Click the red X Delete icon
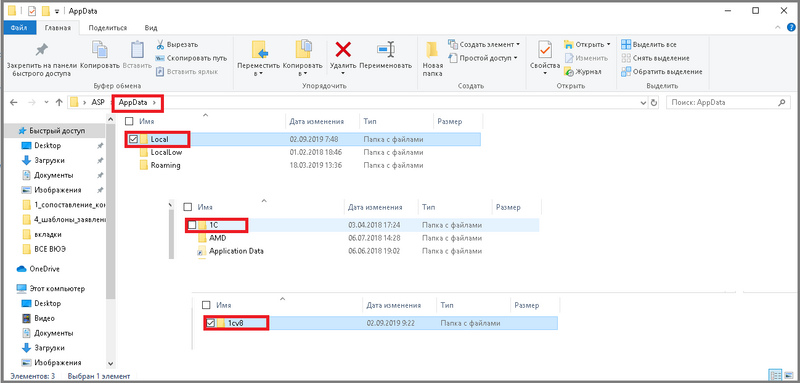This screenshot has height=383, width=800. [343, 49]
